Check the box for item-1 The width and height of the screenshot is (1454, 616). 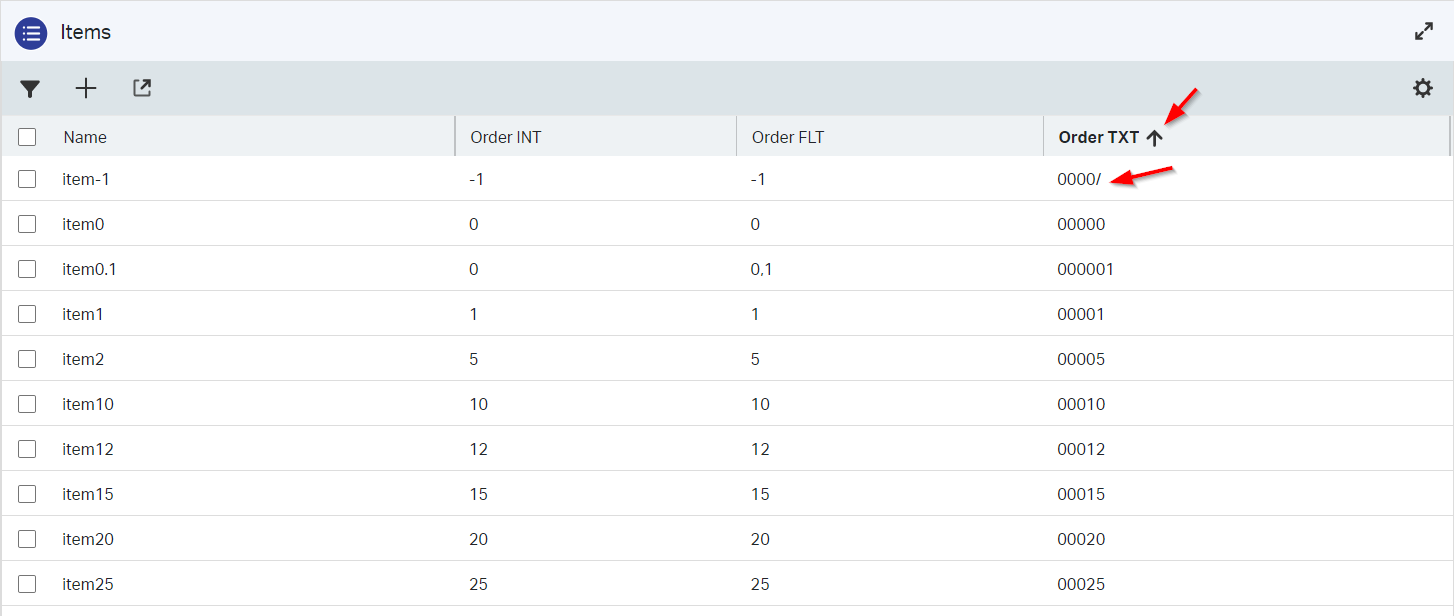(x=27, y=179)
